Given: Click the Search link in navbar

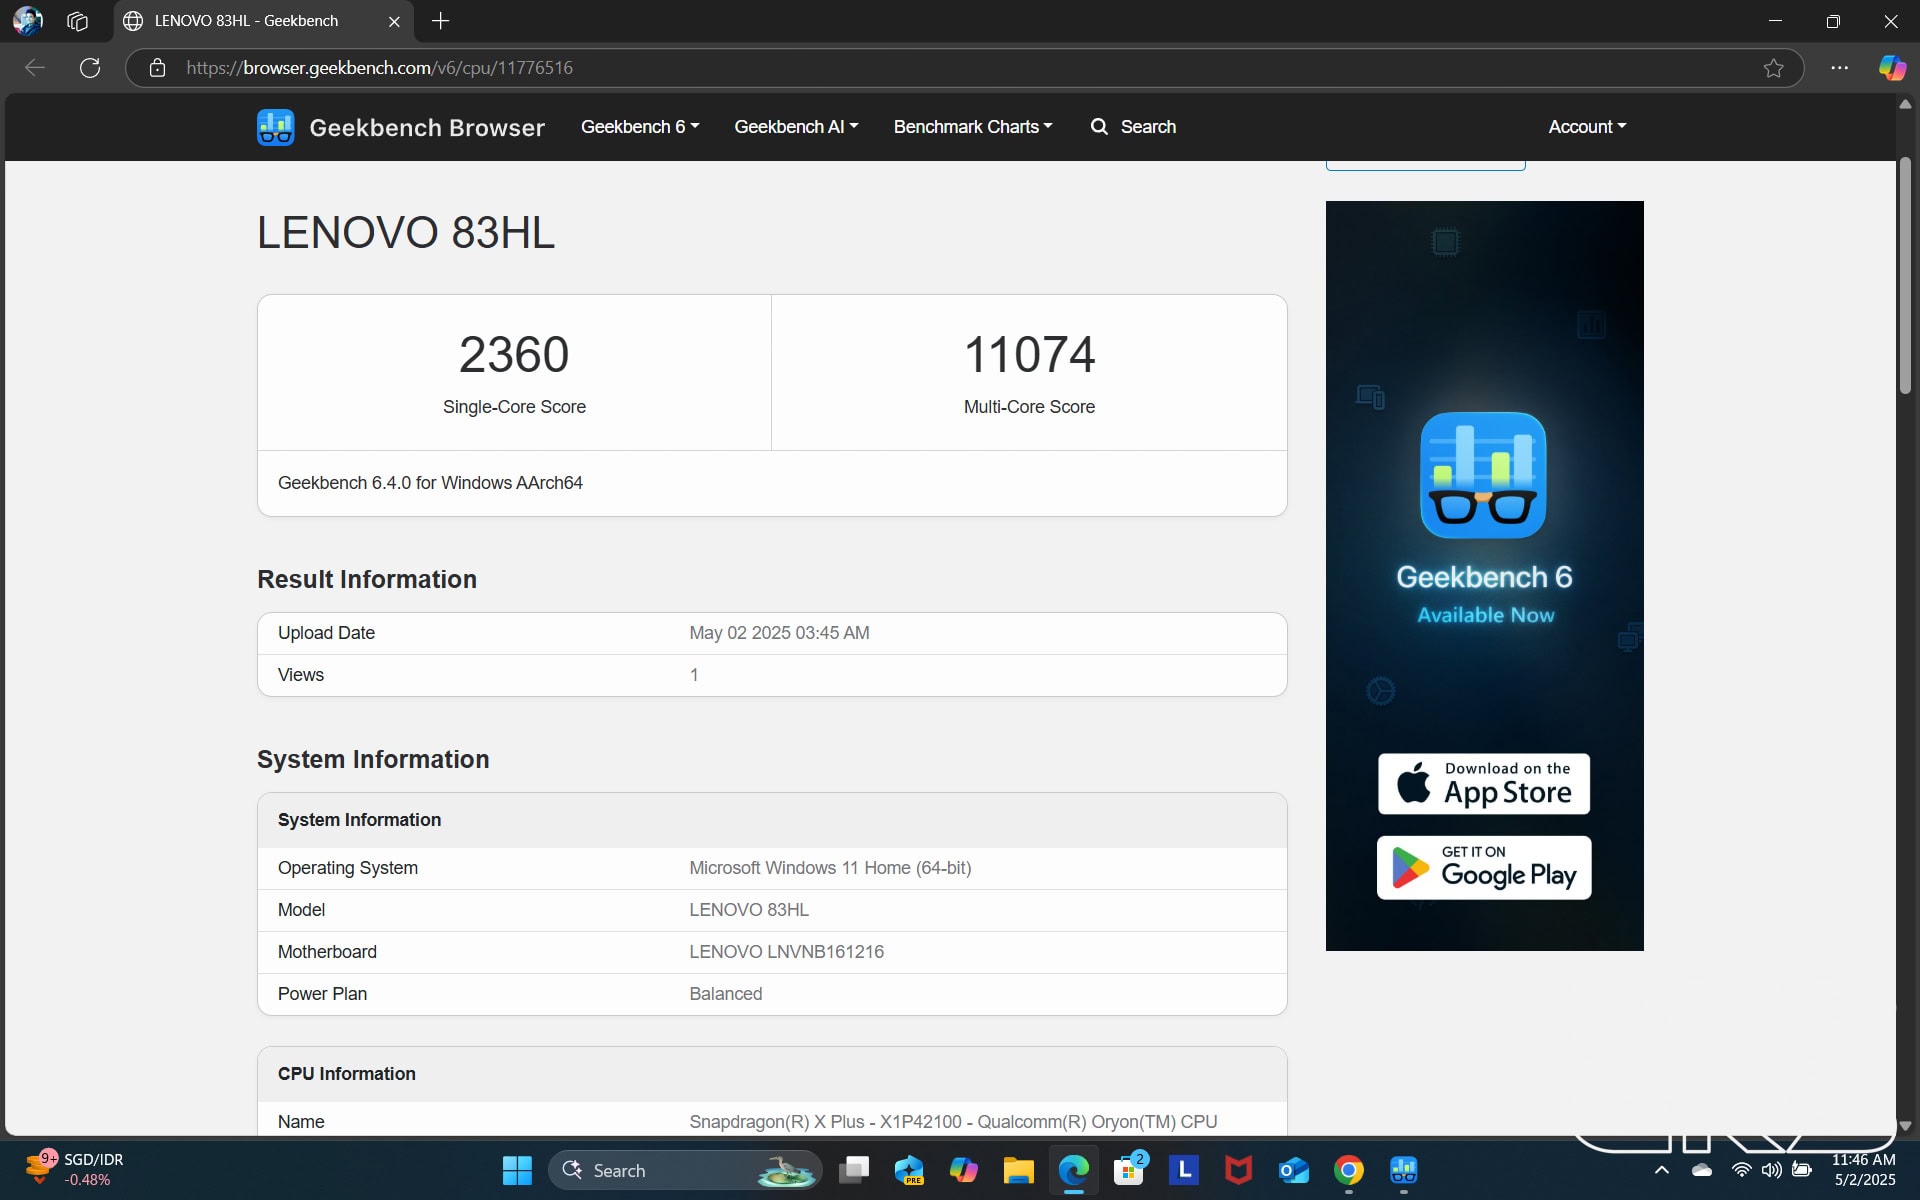Looking at the screenshot, I should coord(1133,127).
